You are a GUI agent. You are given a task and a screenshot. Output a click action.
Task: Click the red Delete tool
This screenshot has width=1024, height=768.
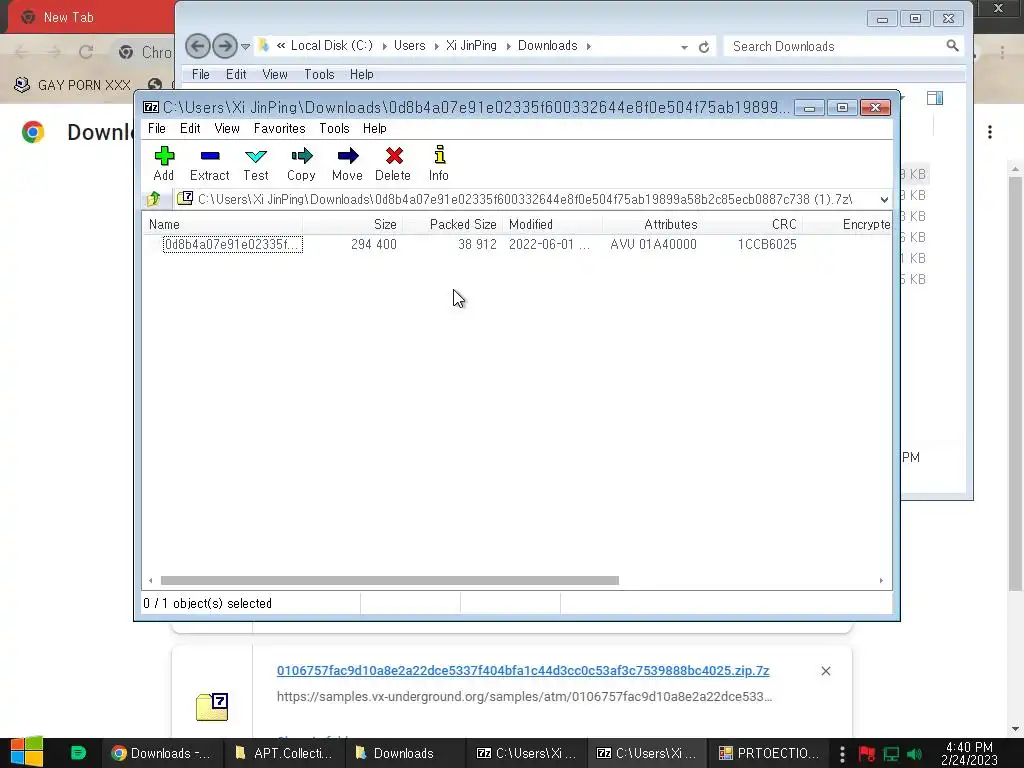click(393, 163)
